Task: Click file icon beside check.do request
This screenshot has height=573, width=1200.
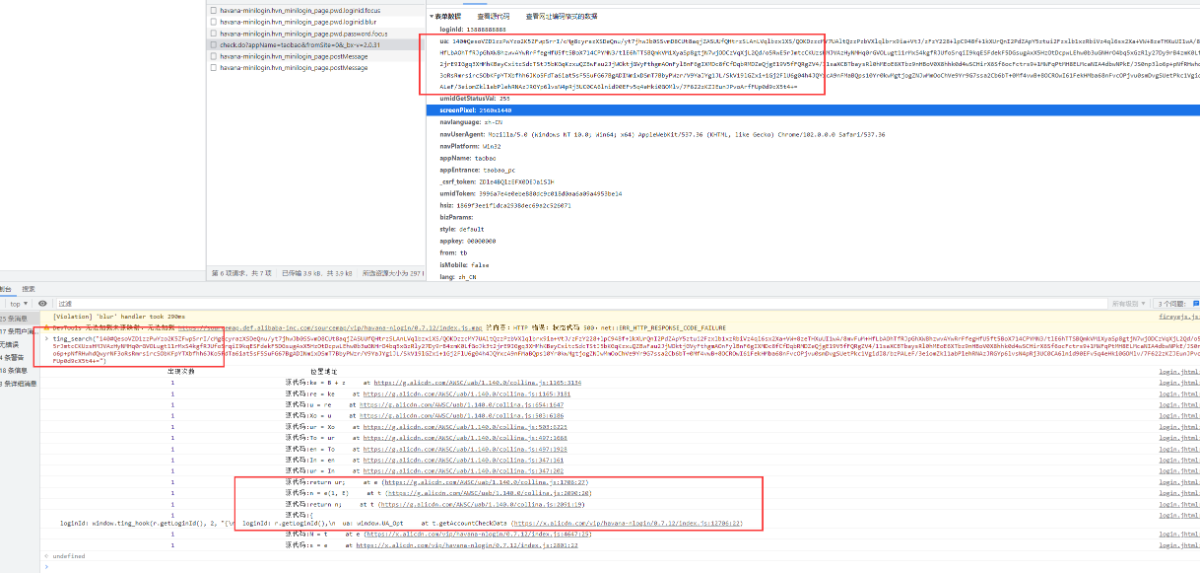Action: tap(214, 45)
